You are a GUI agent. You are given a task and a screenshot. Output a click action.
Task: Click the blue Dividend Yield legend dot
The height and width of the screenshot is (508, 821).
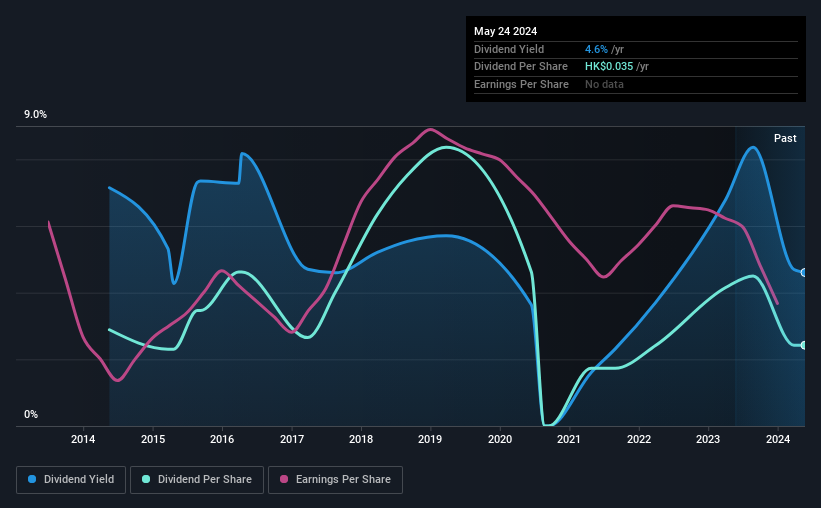(32, 479)
